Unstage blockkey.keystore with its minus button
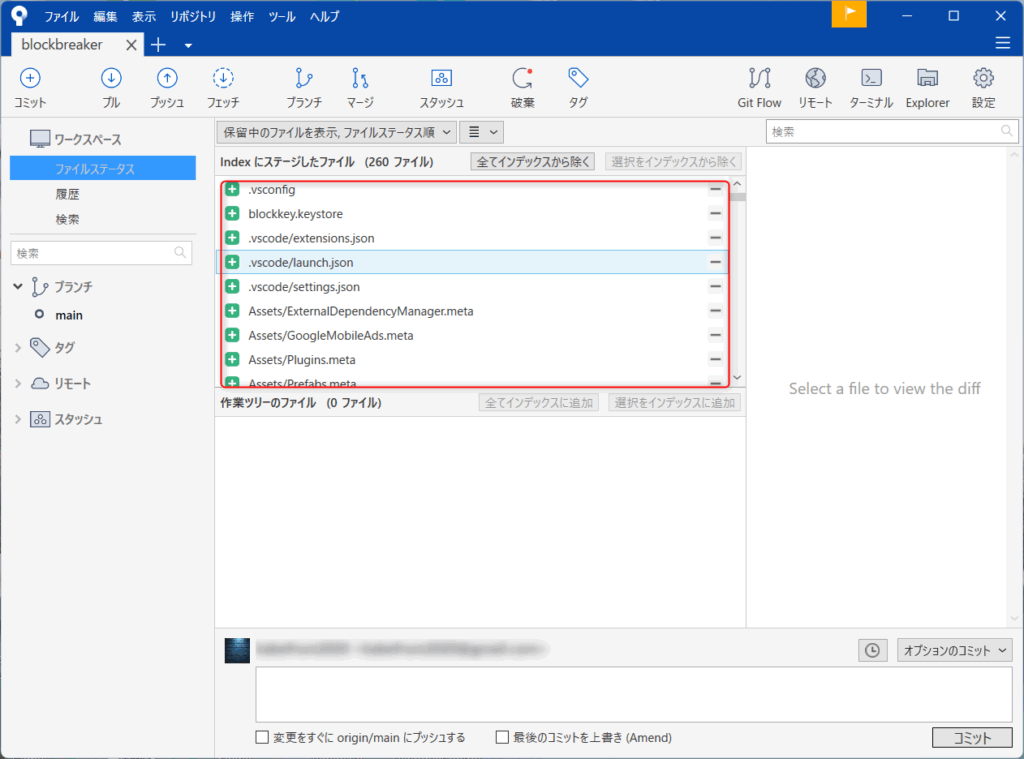The image size is (1024, 759). (715, 214)
